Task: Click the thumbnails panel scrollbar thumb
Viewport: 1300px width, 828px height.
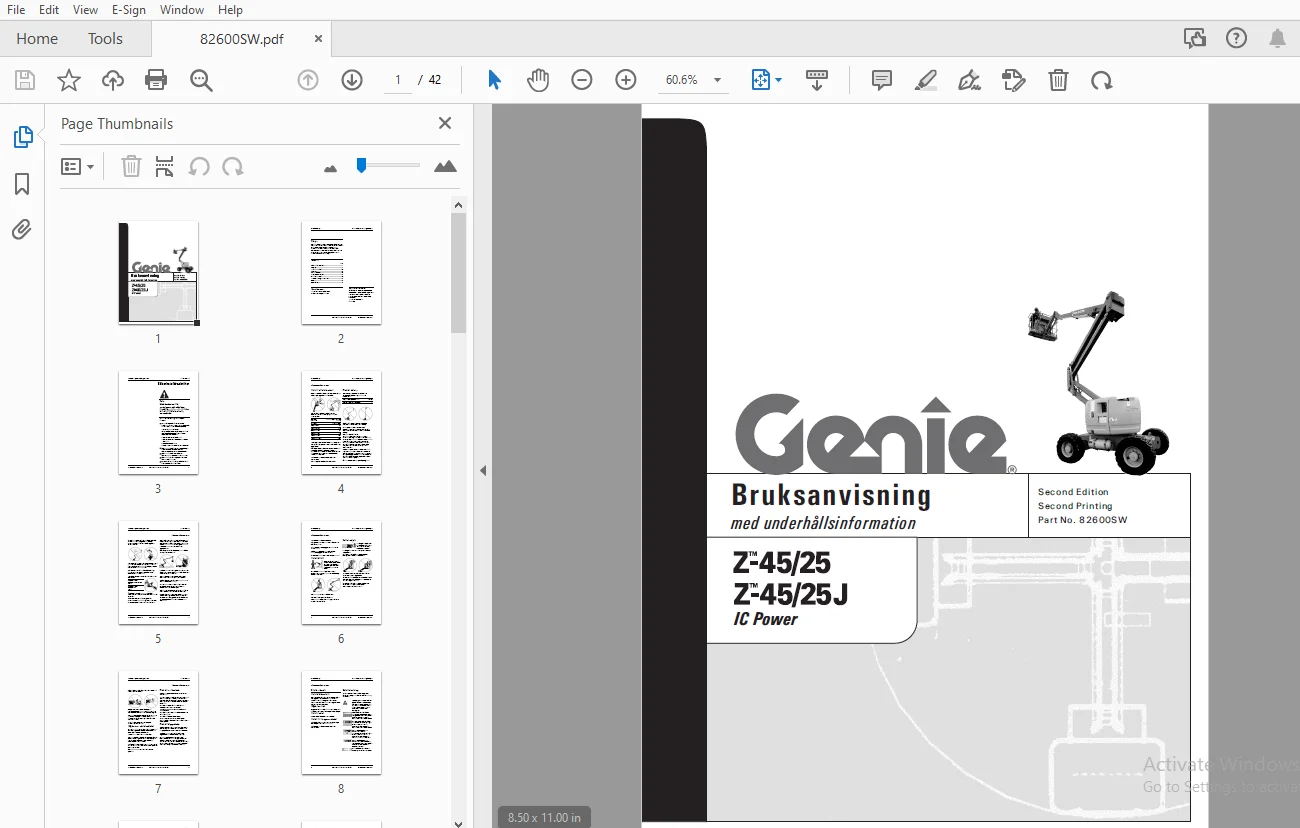Action: [x=458, y=272]
